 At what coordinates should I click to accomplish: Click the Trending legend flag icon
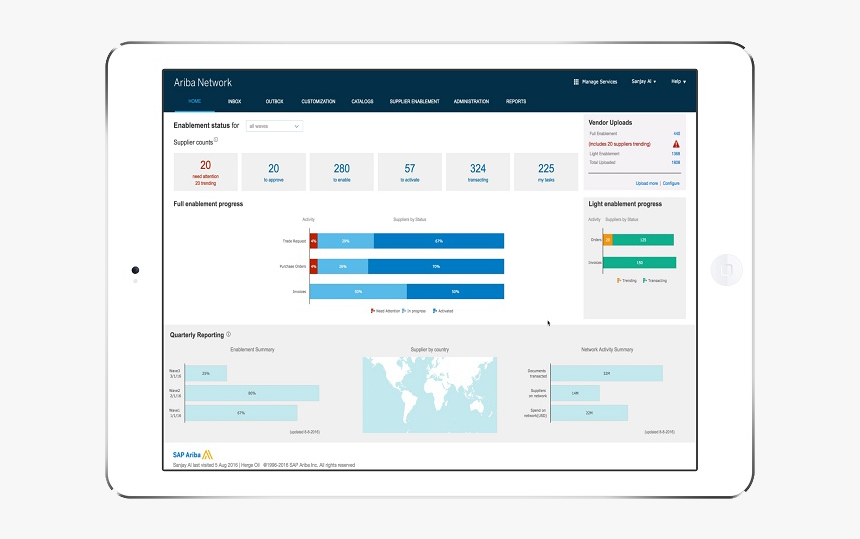click(619, 280)
